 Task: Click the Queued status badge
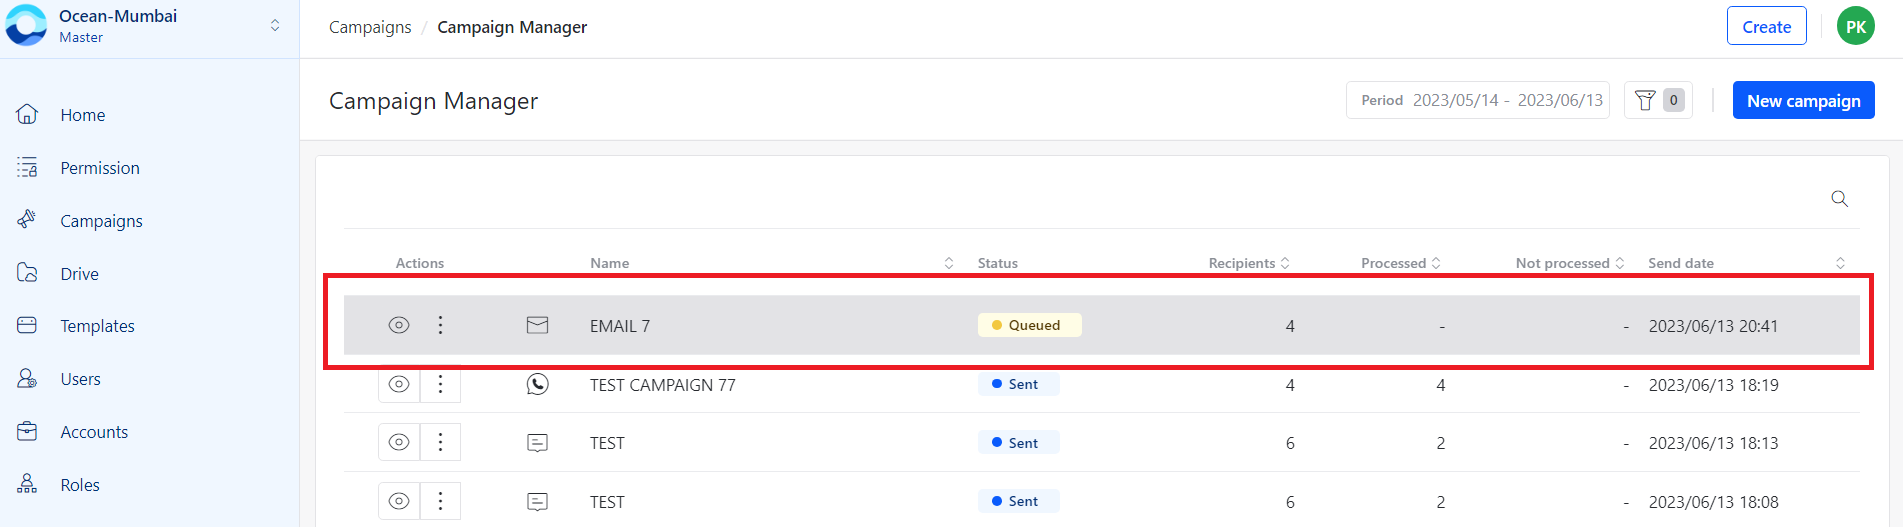point(1029,325)
